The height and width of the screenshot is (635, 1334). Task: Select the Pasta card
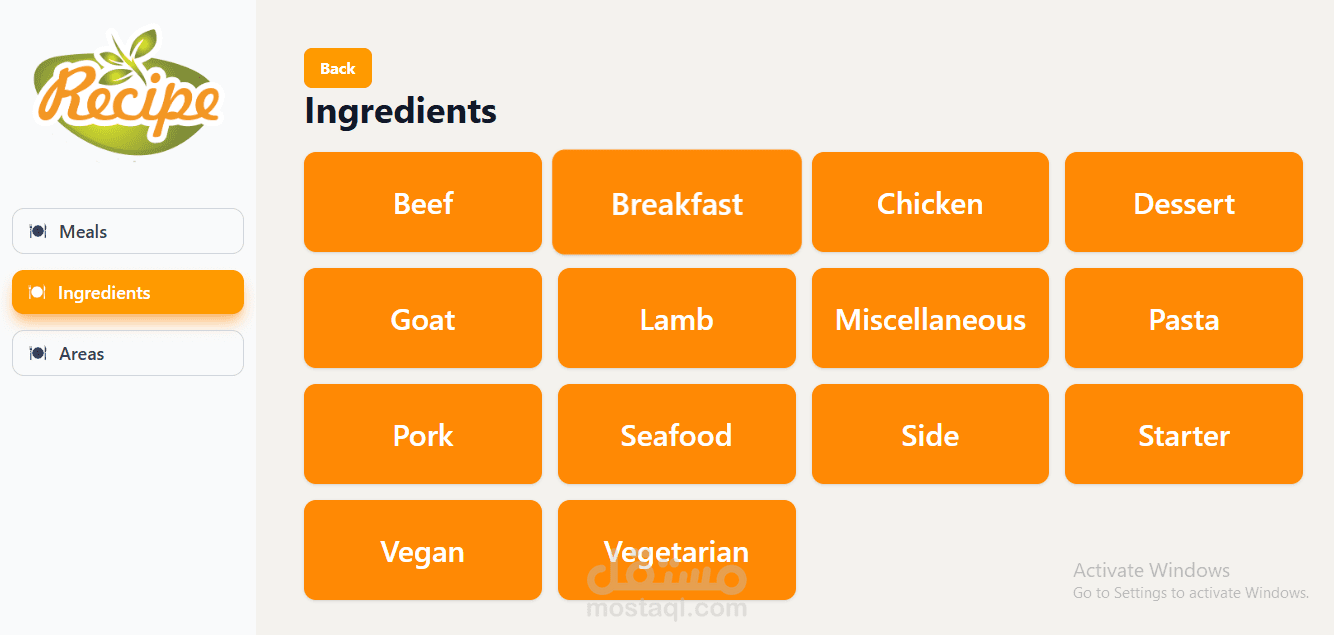click(x=1183, y=318)
